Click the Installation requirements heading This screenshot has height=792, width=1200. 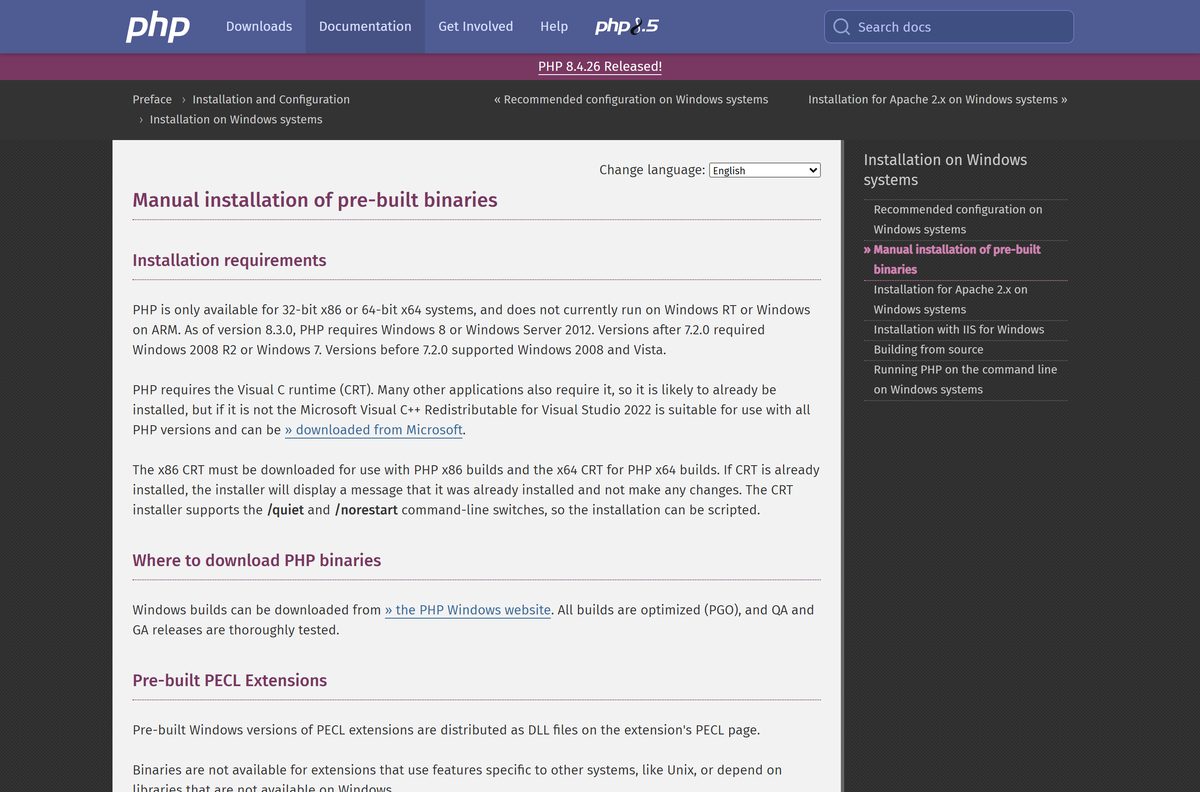pyautogui.click(x=230, y=260)
